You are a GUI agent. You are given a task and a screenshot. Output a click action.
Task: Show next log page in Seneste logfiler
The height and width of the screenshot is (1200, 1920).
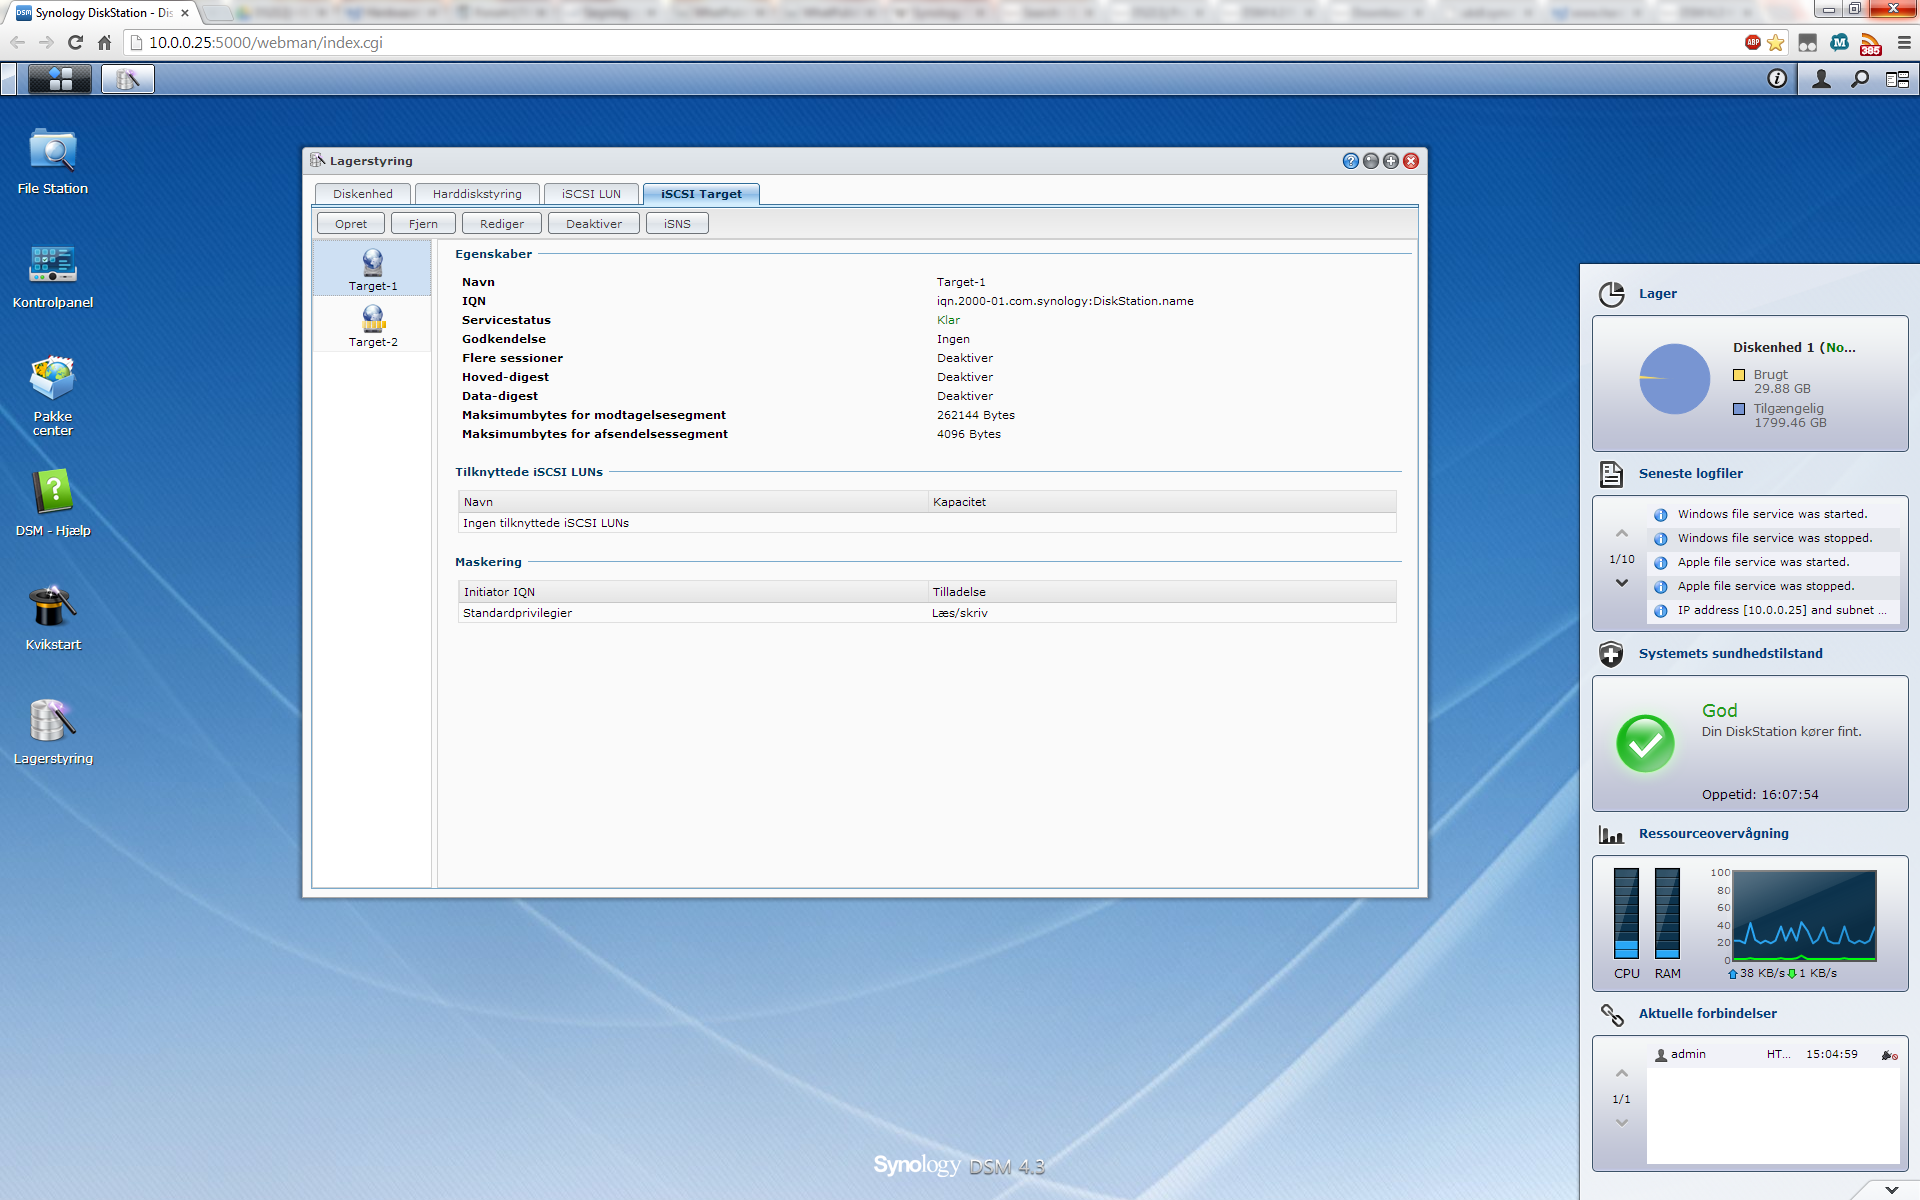[x=1622, y=583]
